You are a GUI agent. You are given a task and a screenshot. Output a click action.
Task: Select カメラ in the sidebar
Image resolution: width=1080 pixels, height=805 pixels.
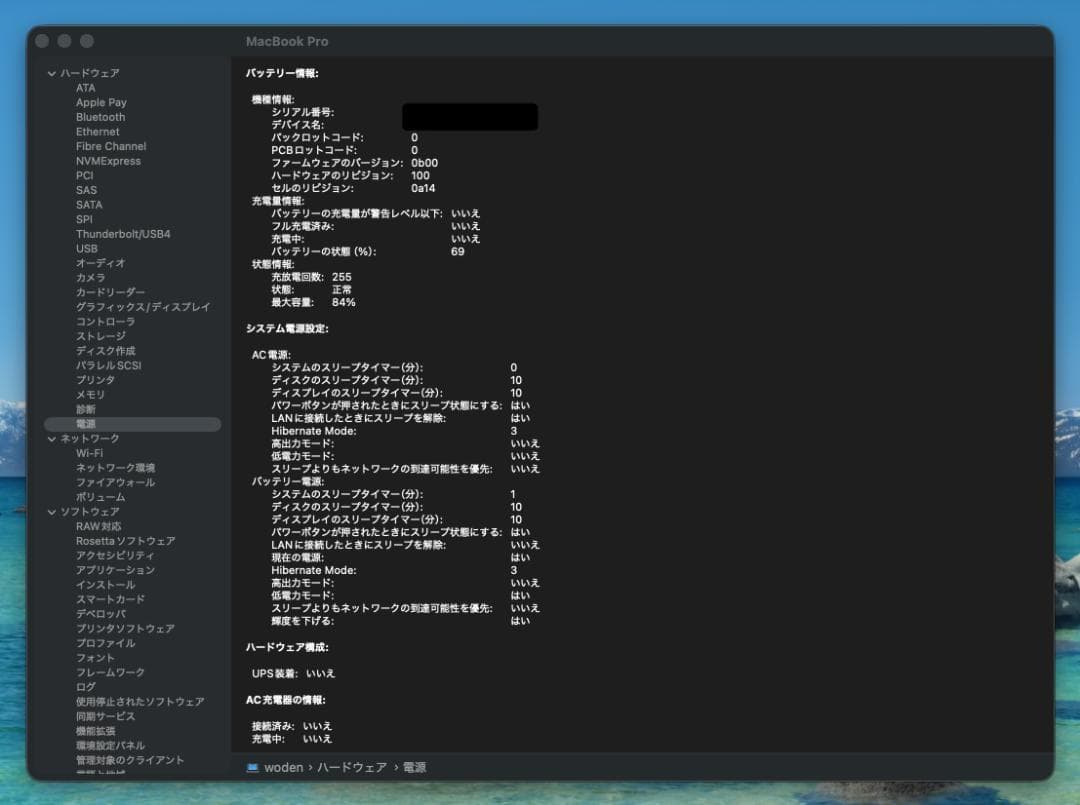pyautogui.click(x=90, y=278)
